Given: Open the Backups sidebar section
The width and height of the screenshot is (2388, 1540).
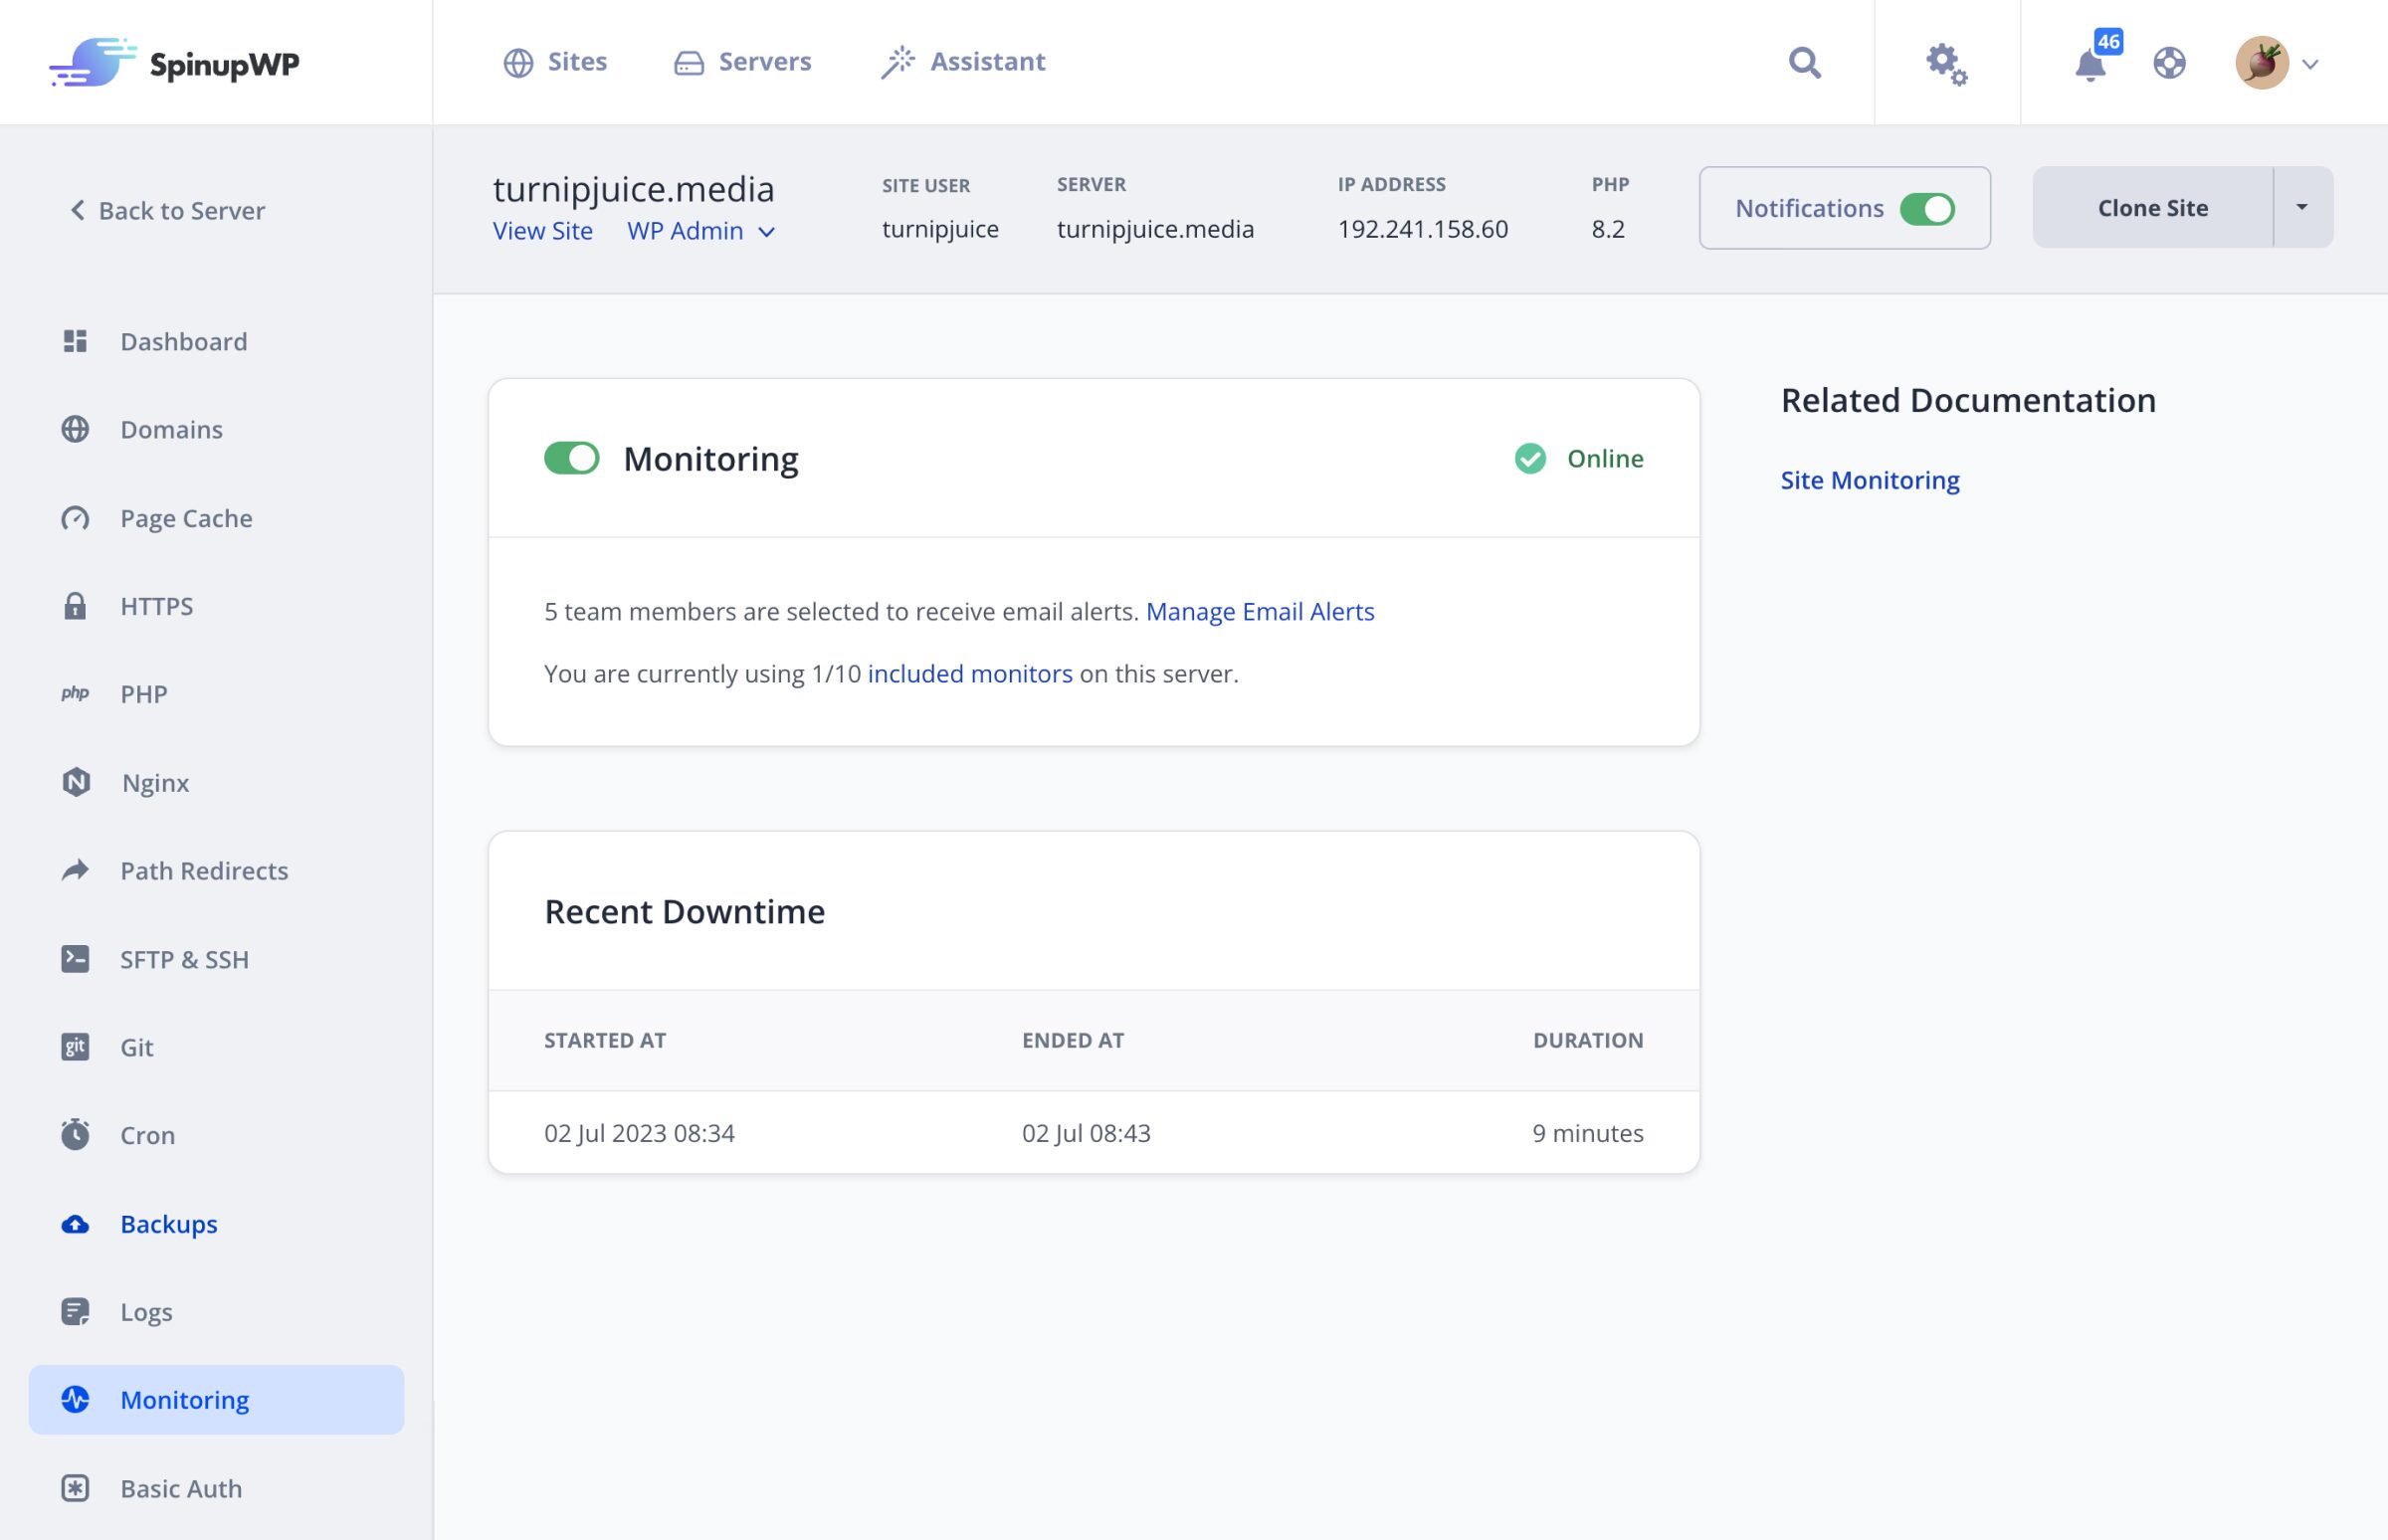Looking at the screenshot, I should click(x=168, y=1223).
